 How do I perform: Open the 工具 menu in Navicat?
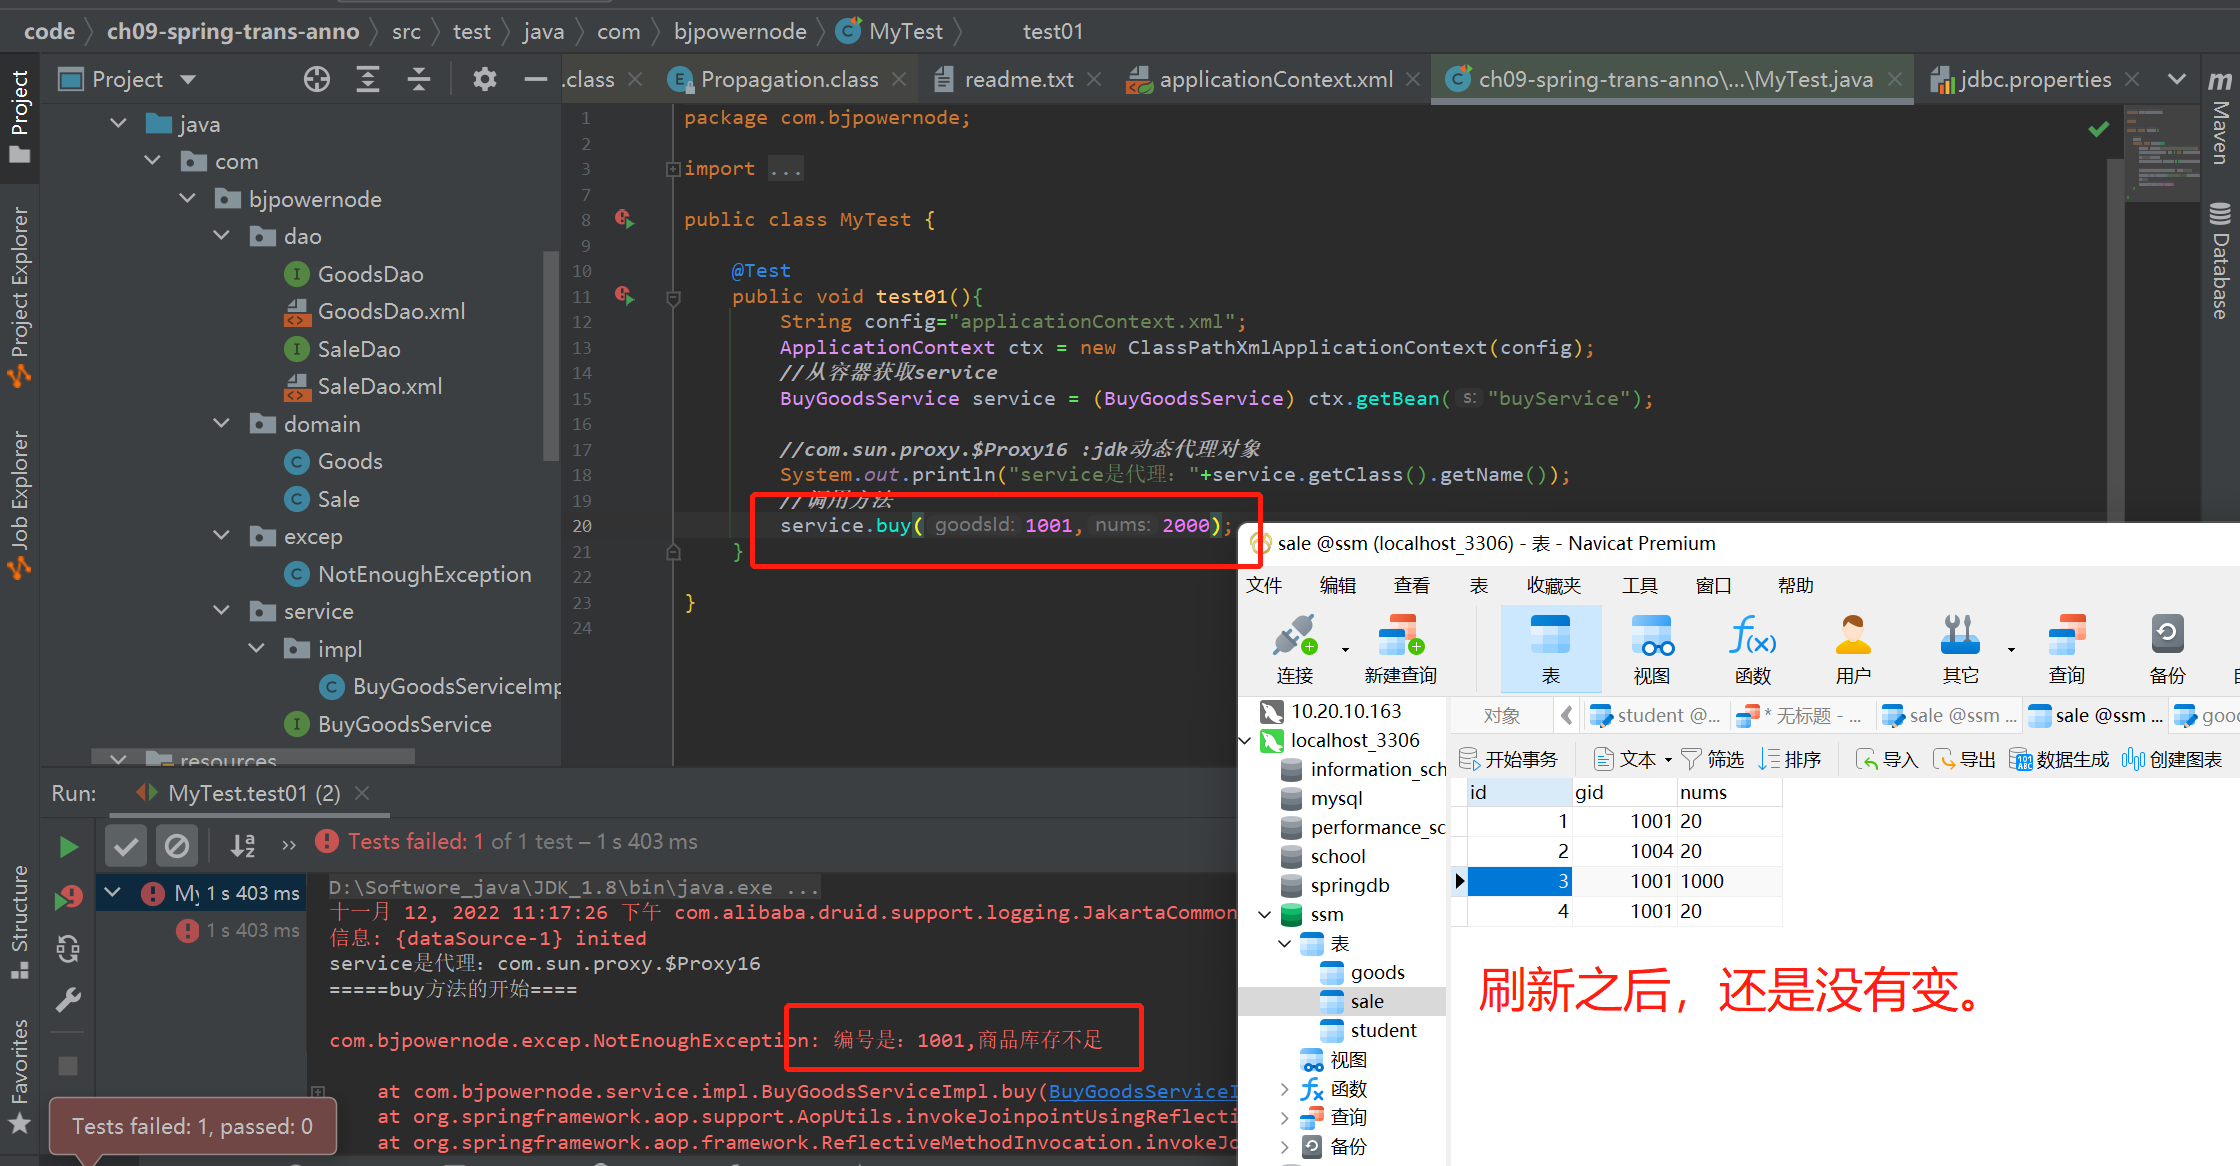tap(1638, 585)
